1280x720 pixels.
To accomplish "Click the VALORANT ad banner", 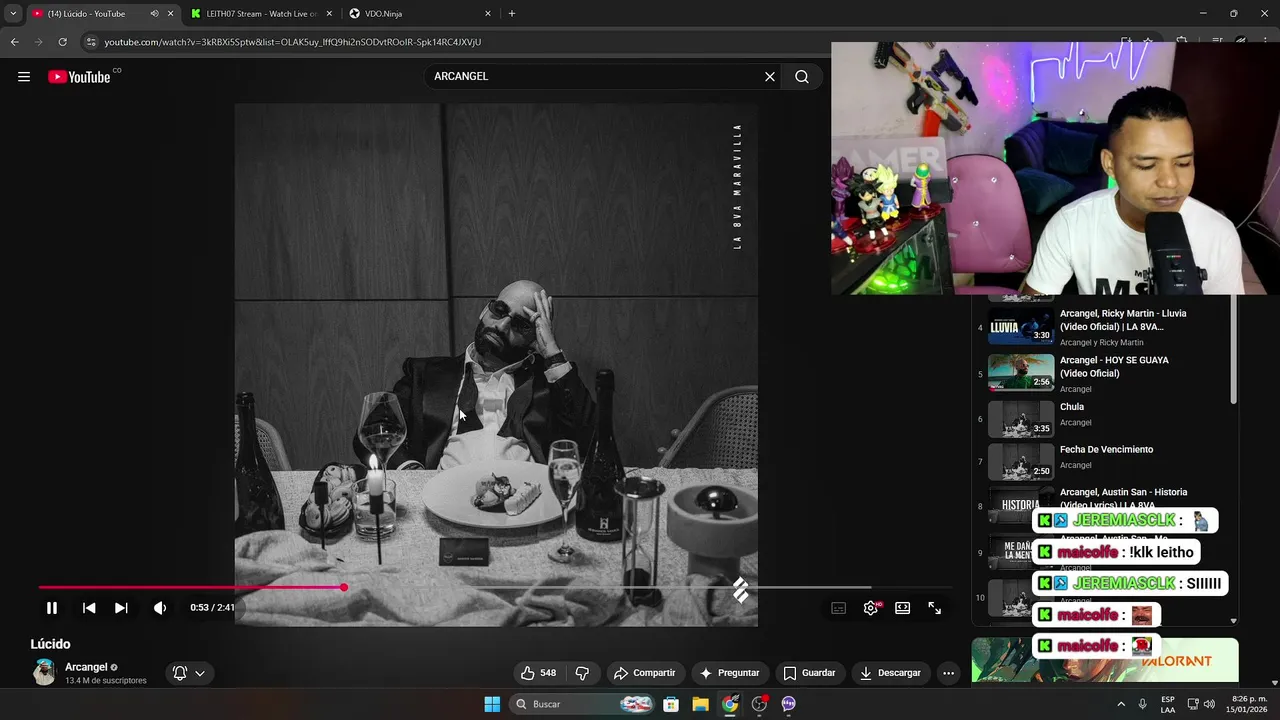I will [x=1105, y=660].
